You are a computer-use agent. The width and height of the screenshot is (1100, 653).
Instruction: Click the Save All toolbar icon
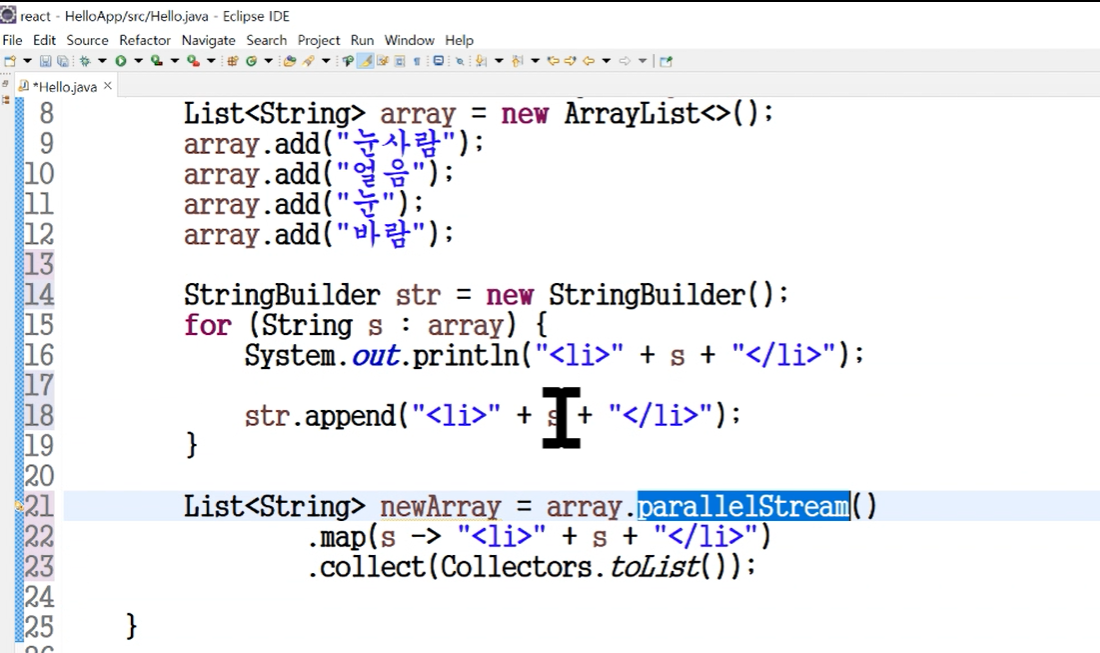pyautogui.click(x=62, y=61)
